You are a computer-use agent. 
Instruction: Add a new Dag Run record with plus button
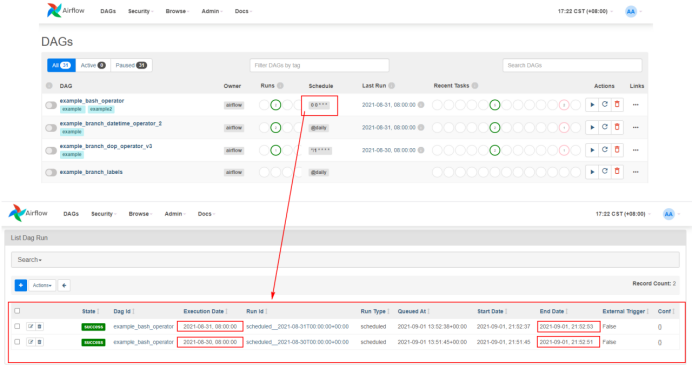[x=21, y=285]
